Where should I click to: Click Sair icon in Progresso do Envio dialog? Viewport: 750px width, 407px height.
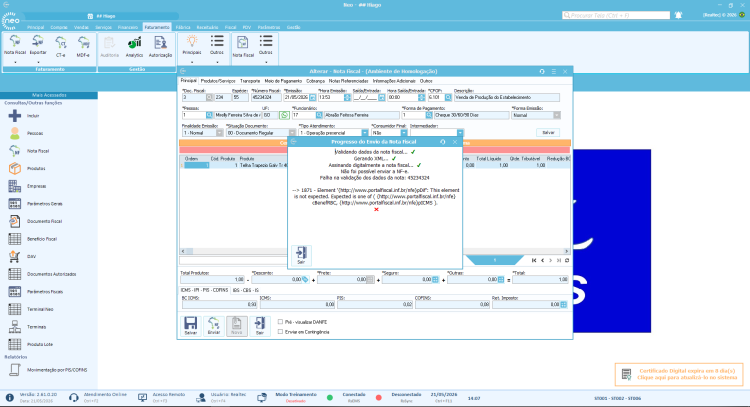pyautogui.click(x=301, y=255)
